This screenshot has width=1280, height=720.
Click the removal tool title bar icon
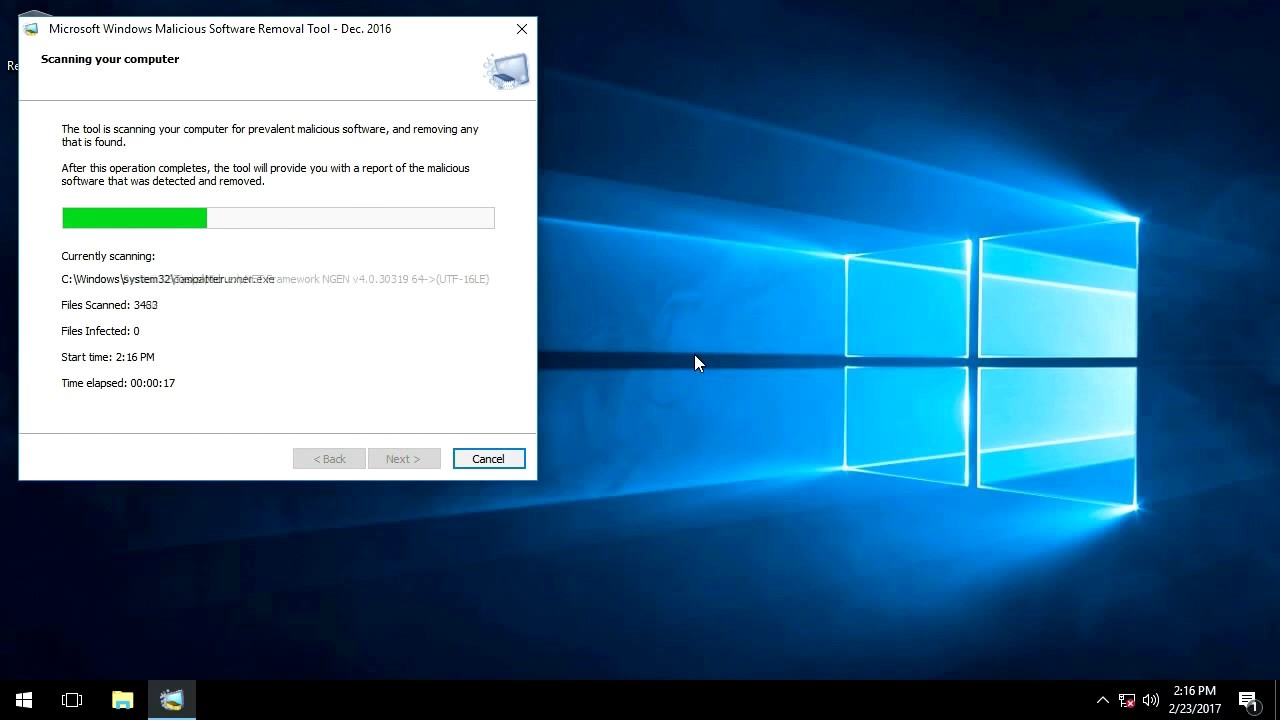point(31,29)
